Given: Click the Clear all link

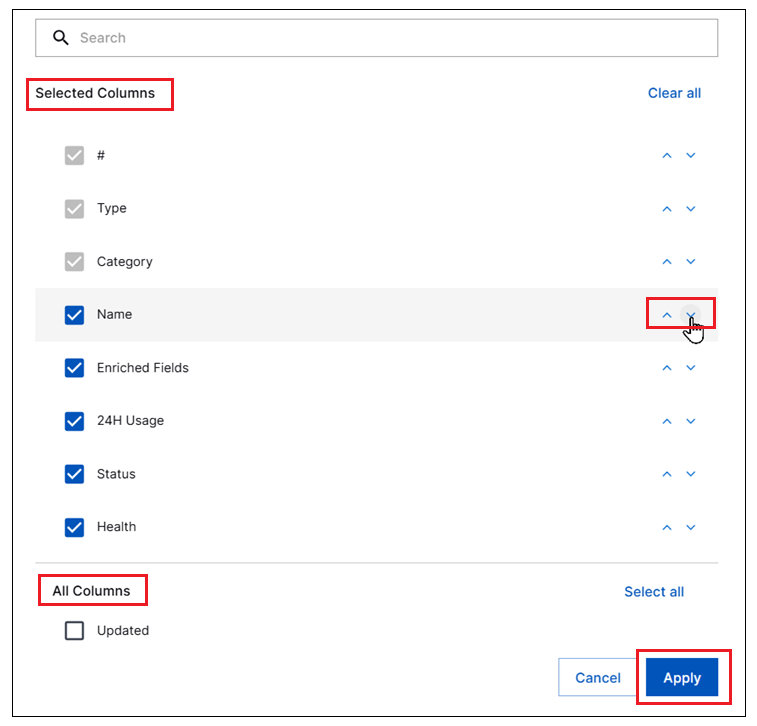Looking at the screenshot, I should [674, 93].
